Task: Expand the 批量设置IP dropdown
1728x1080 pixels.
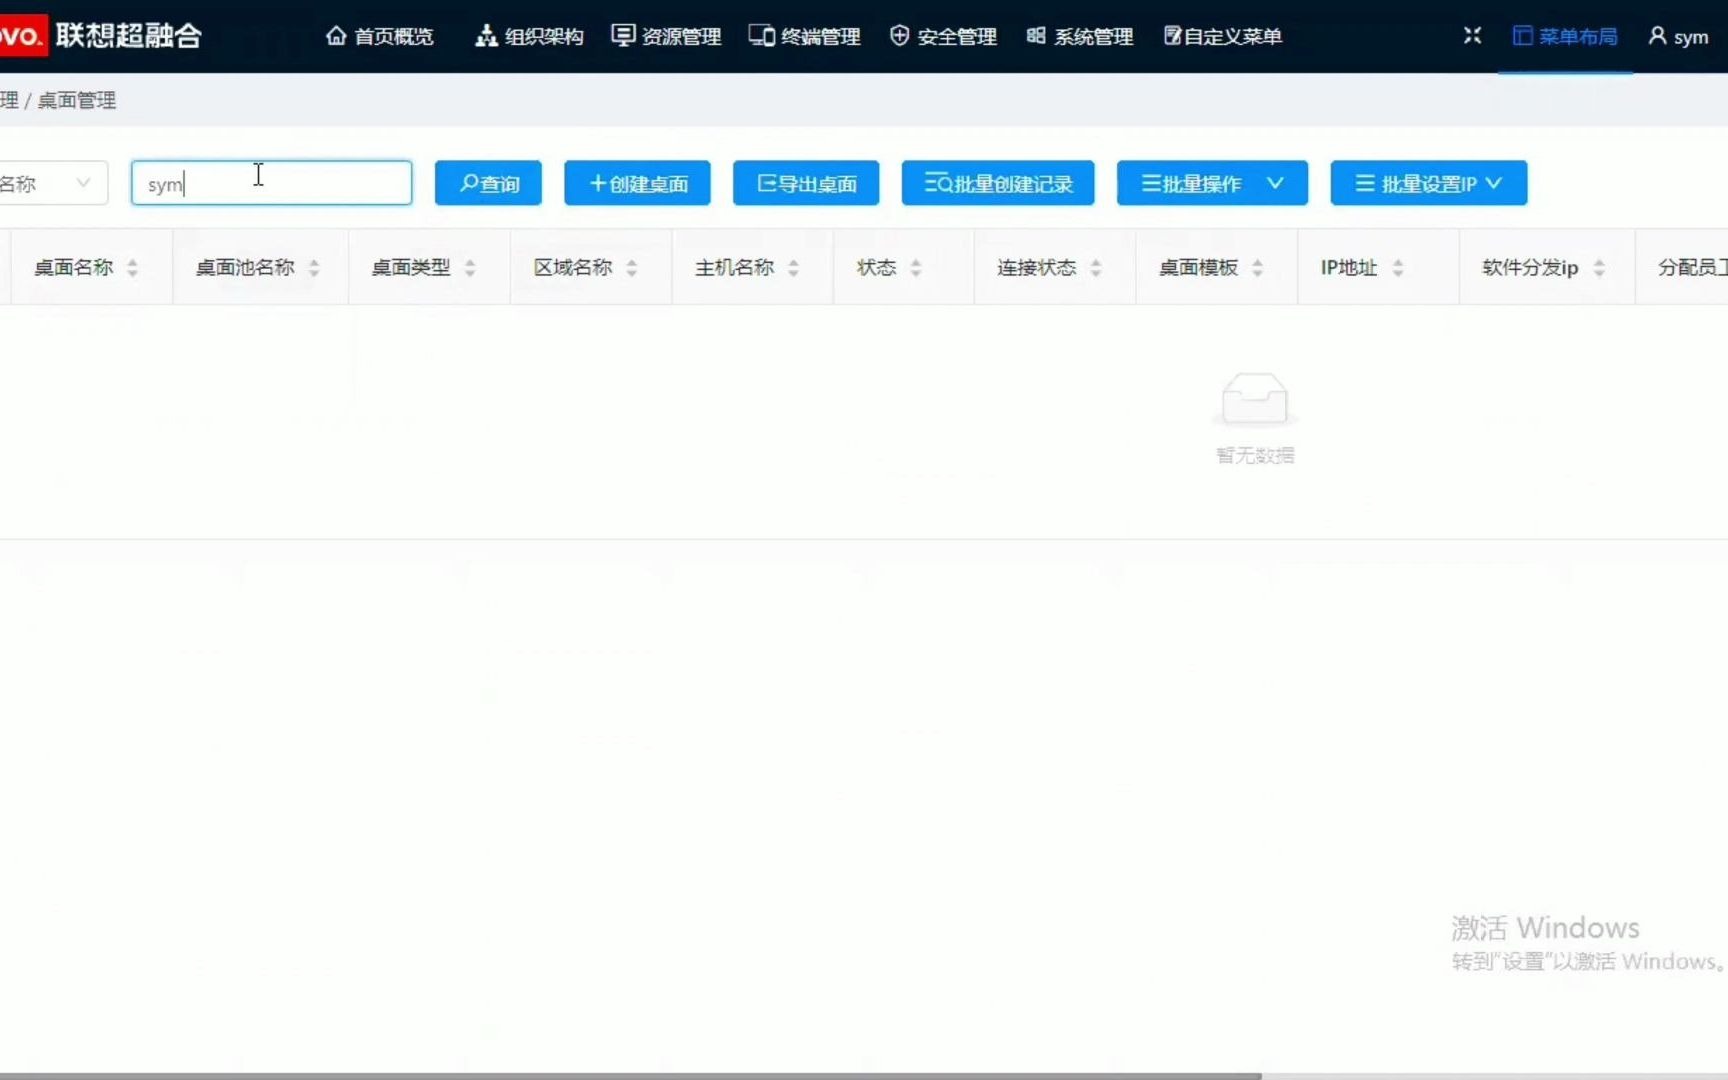Action: click(x=1428, y=183)
